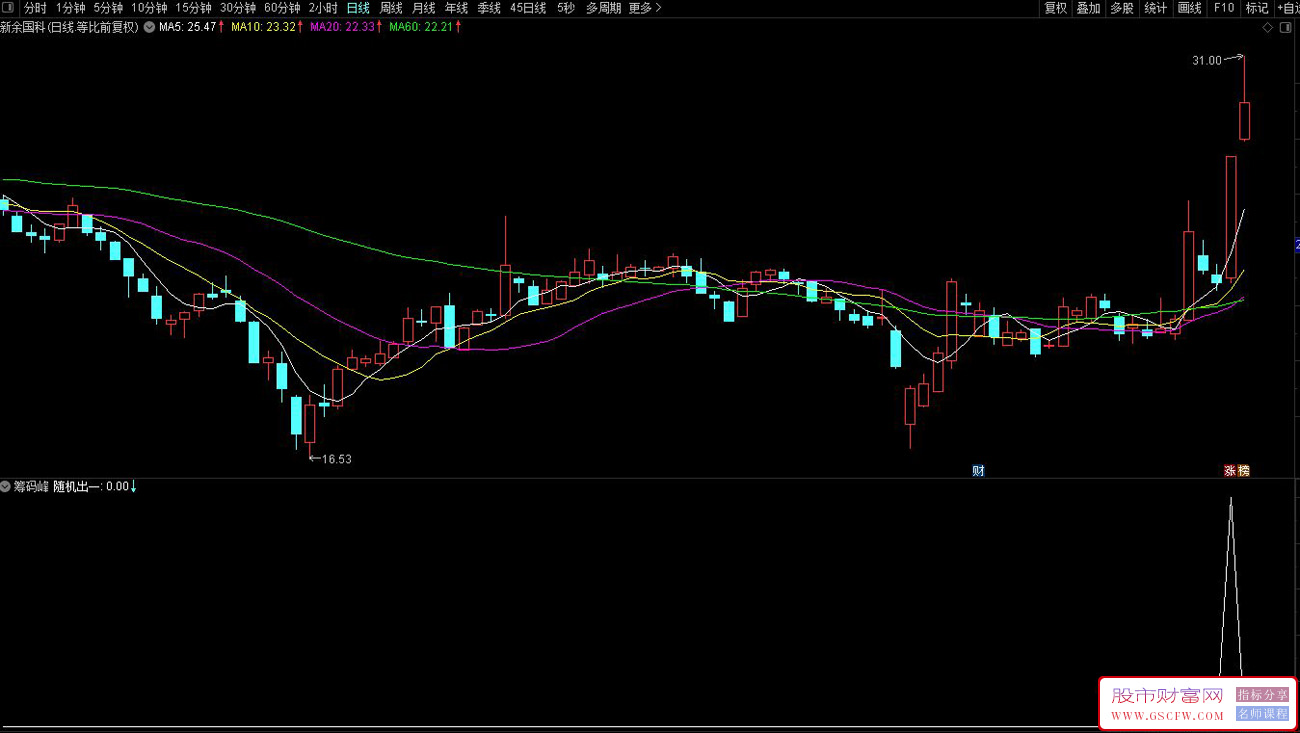Image resolution: width=1300 pixels, height=733 pixels.
Task: Open the 多股 multi-stock view
Action: (1122, 8)
